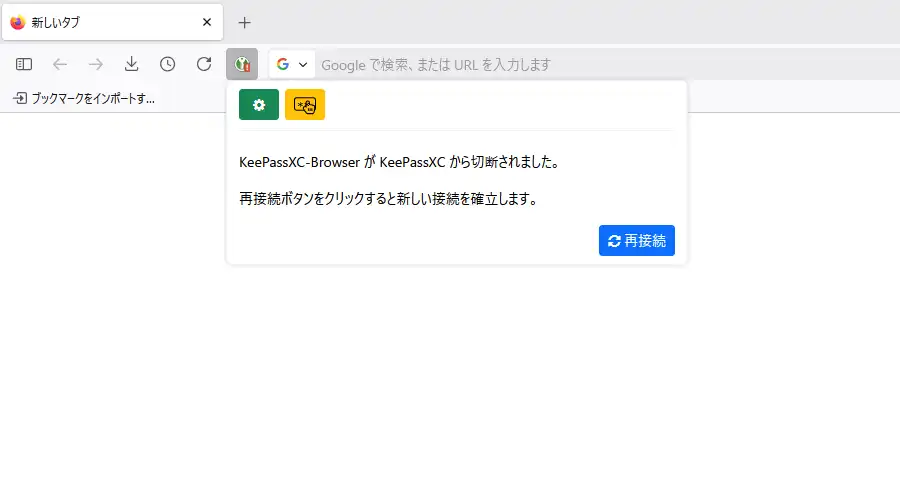
Task: Focus the Google search or URL field
Action: tap(608, 65)
